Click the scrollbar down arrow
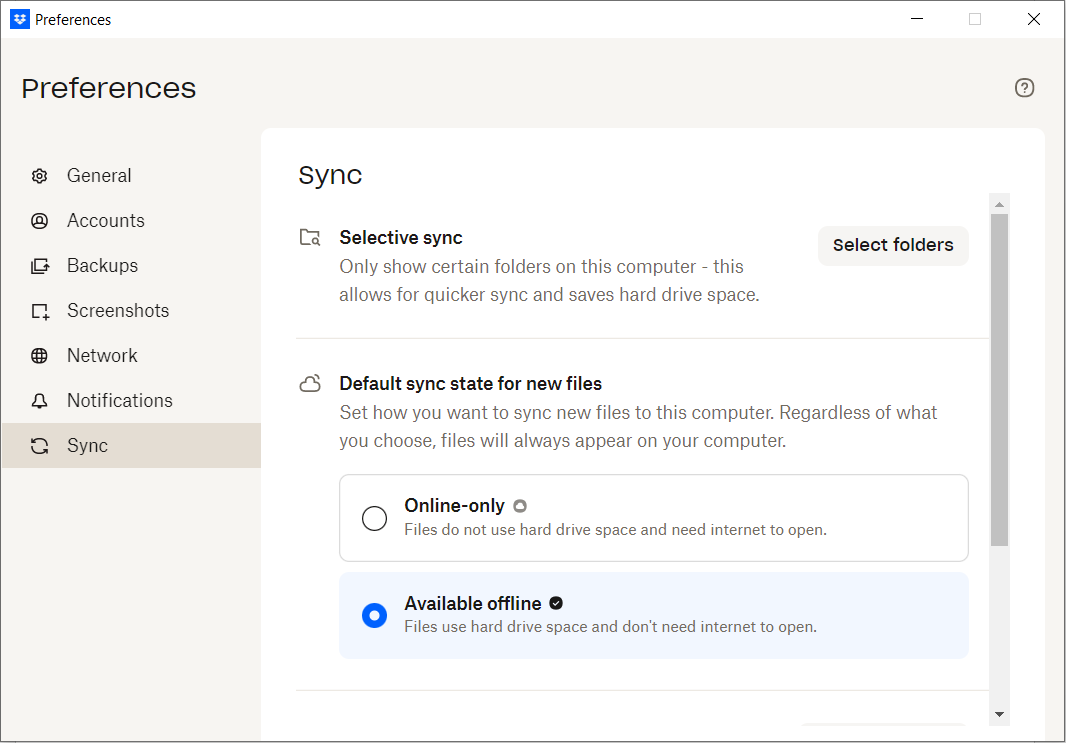Image resolution: width=1066 pixels, height=743 pixels. click(999, 714)
